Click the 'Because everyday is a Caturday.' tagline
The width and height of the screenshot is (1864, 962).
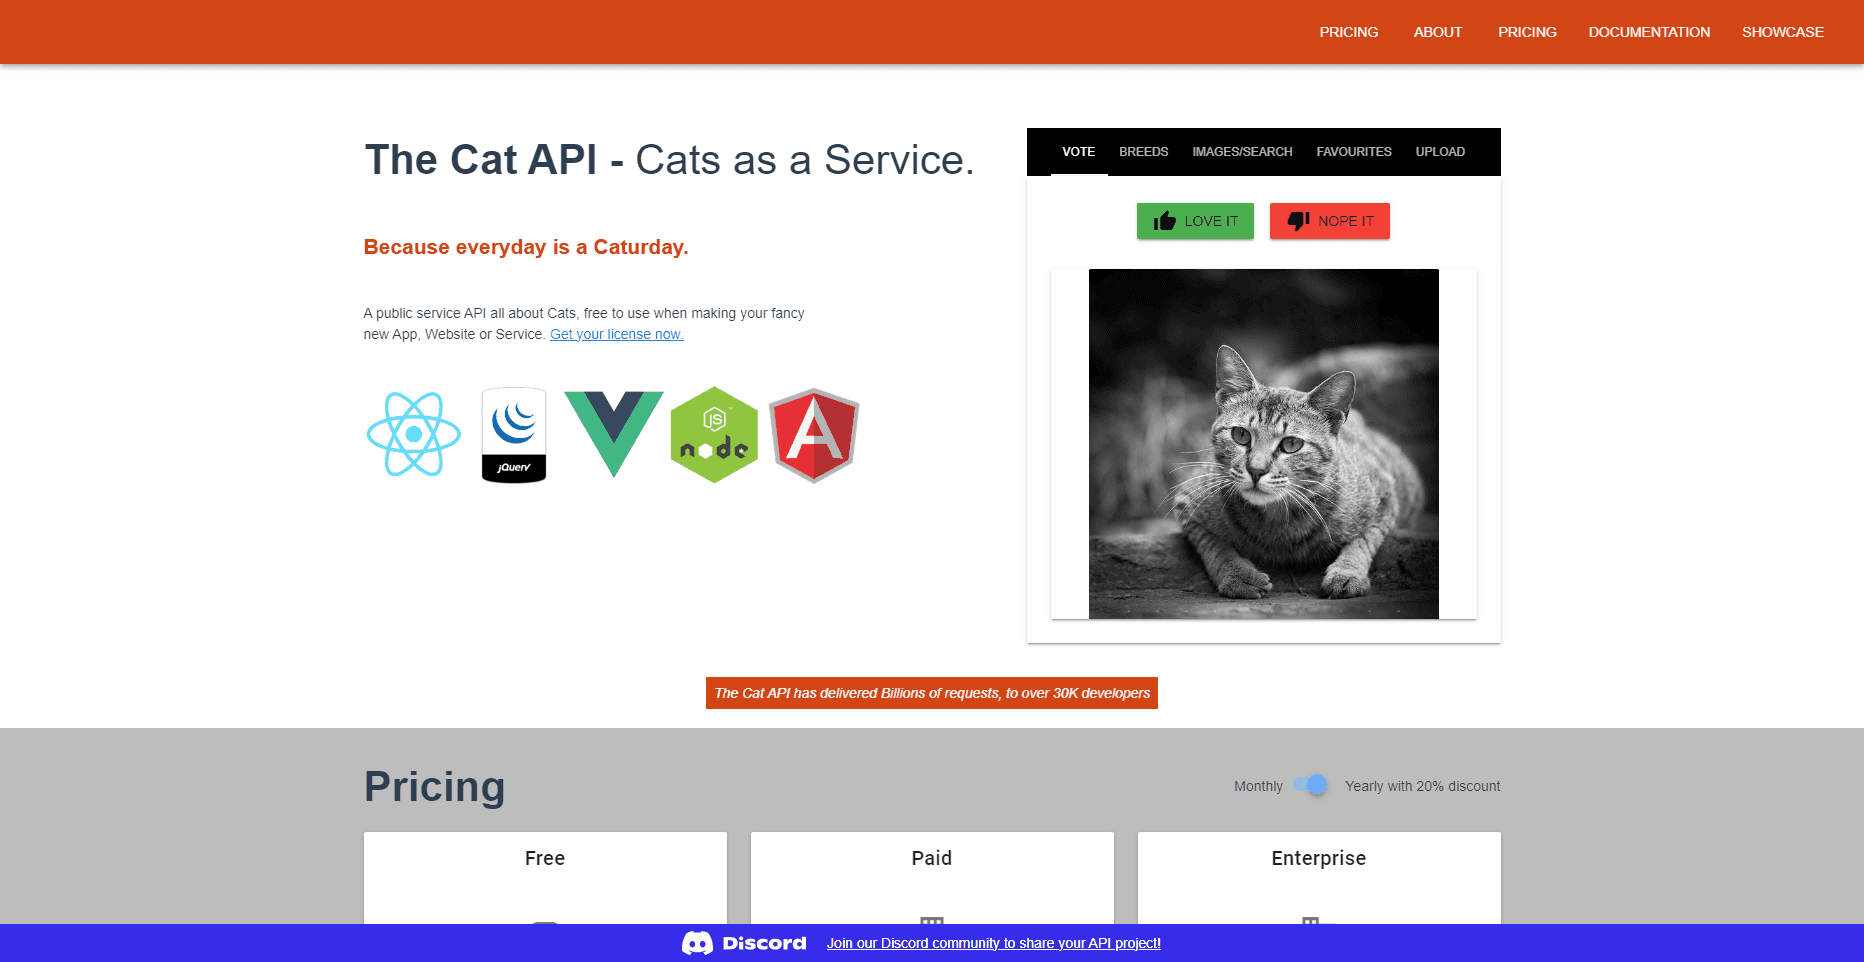pos(526,247)
